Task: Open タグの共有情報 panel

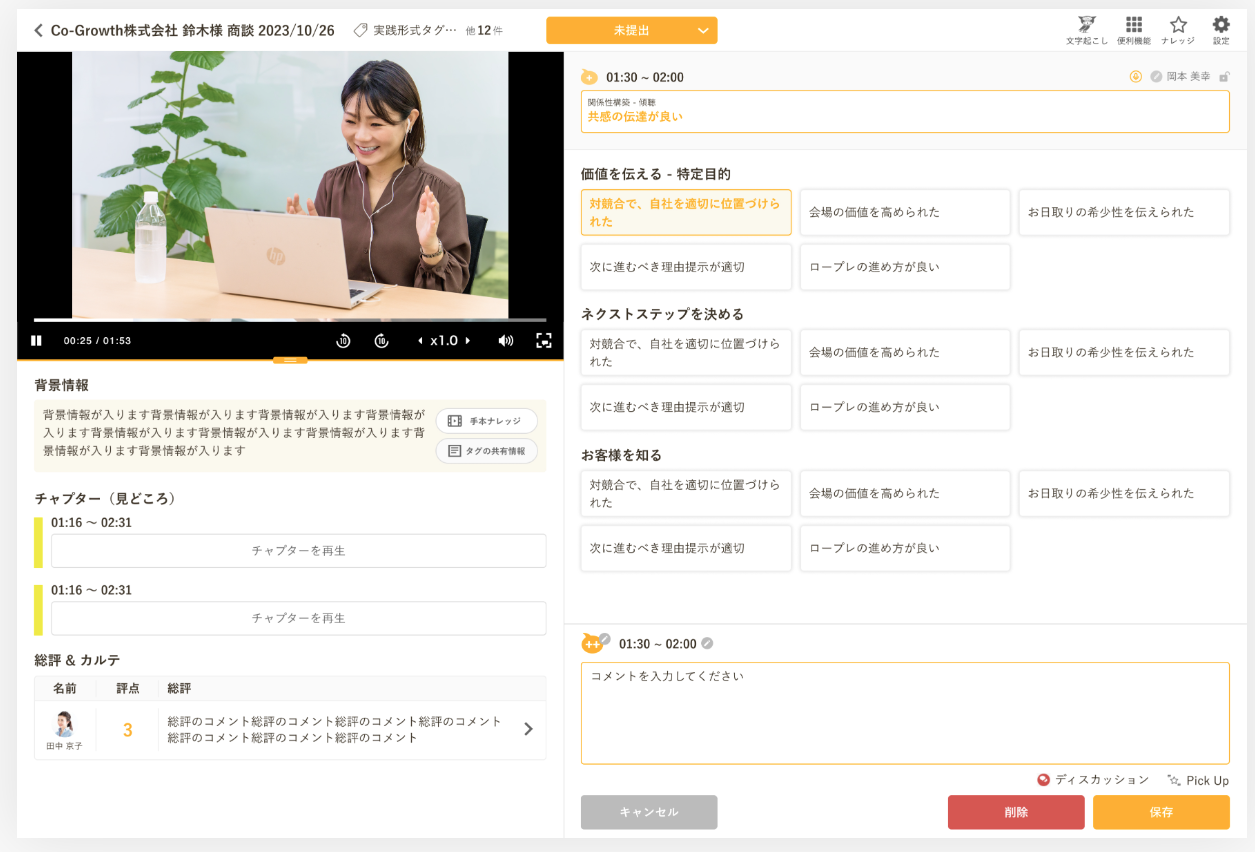Action: pos(486,451)
